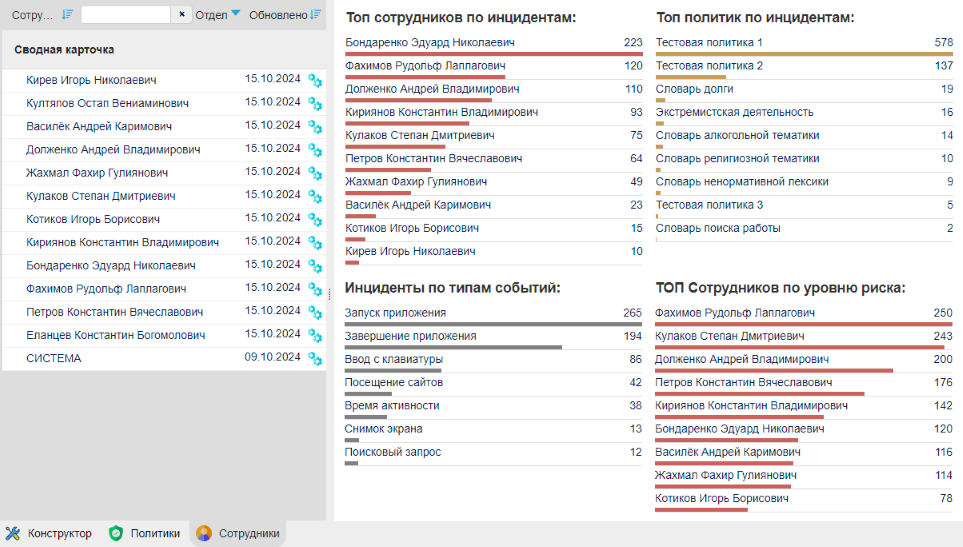Viewport: 963px width, 547px height.
Task: Click gears icon for Котиков Игорь Борисович in list
Action: coord(315,220)
